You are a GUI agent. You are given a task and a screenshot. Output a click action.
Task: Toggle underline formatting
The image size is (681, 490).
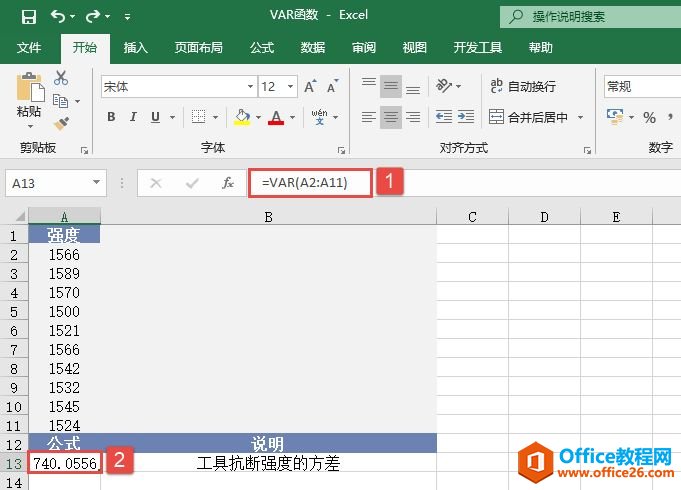click(155, 116)
